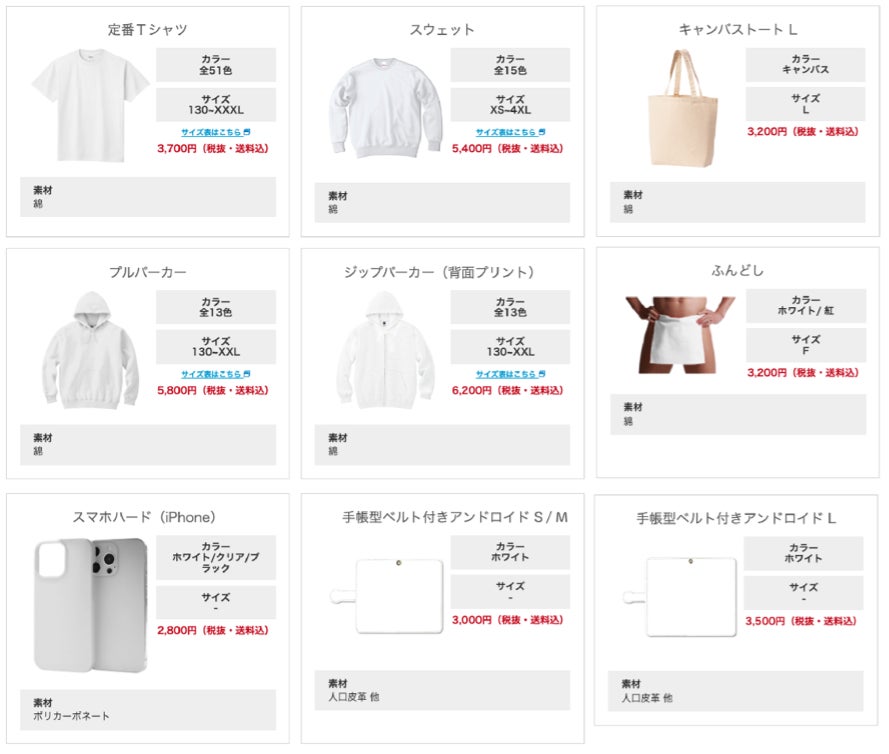The image size is (889, 754).
Task: Click the white sweatshirt product image
Action: (x=385, y=110)
